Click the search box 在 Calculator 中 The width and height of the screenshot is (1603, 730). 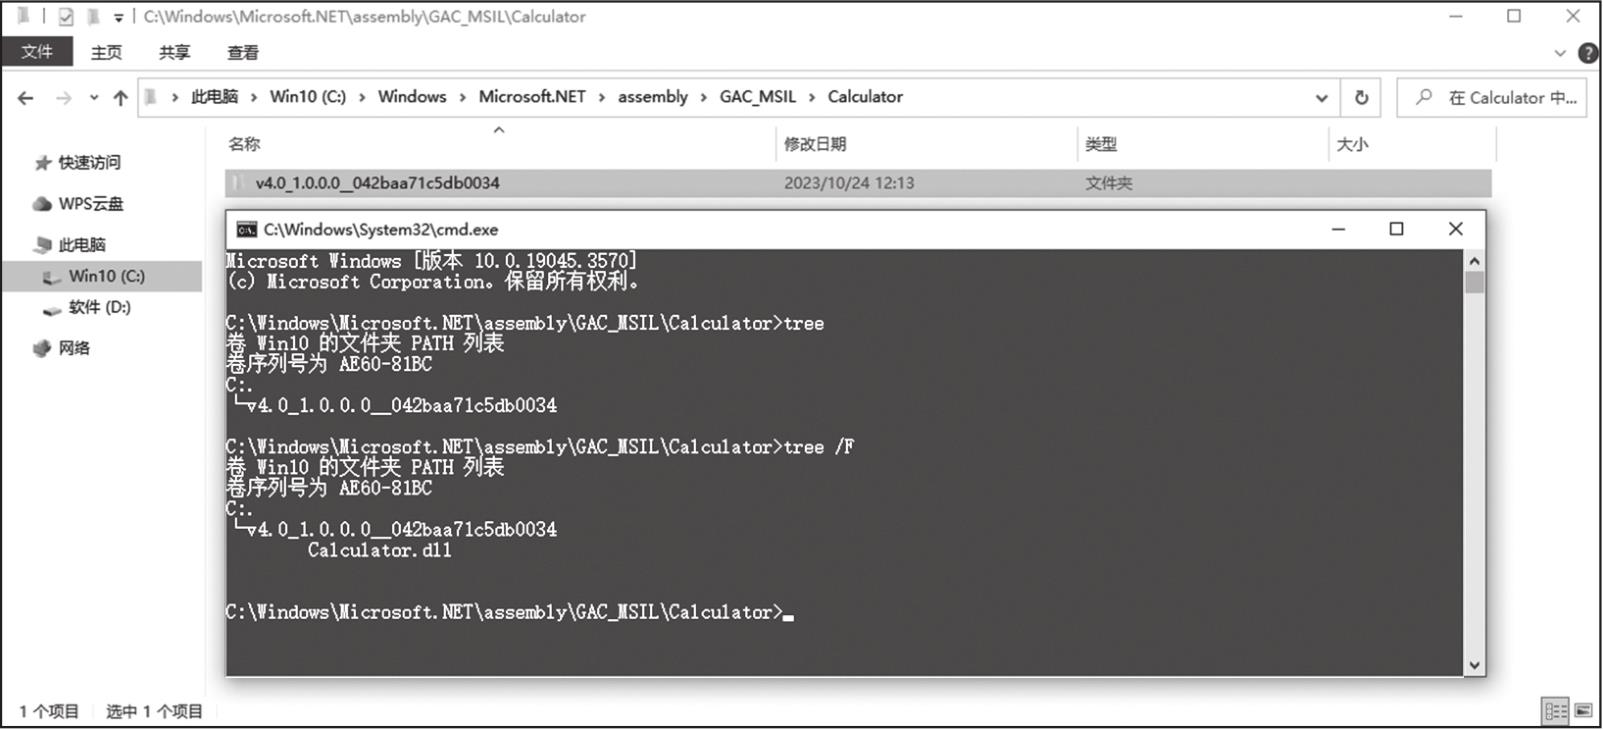pyautogui.click(x=1491, y=98)
